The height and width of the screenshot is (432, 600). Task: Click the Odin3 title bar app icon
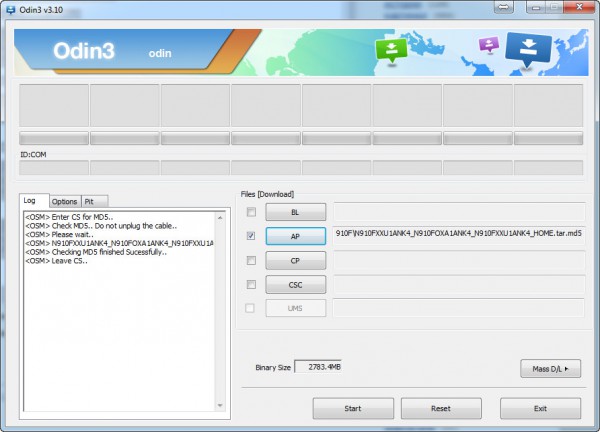(10, 9)
